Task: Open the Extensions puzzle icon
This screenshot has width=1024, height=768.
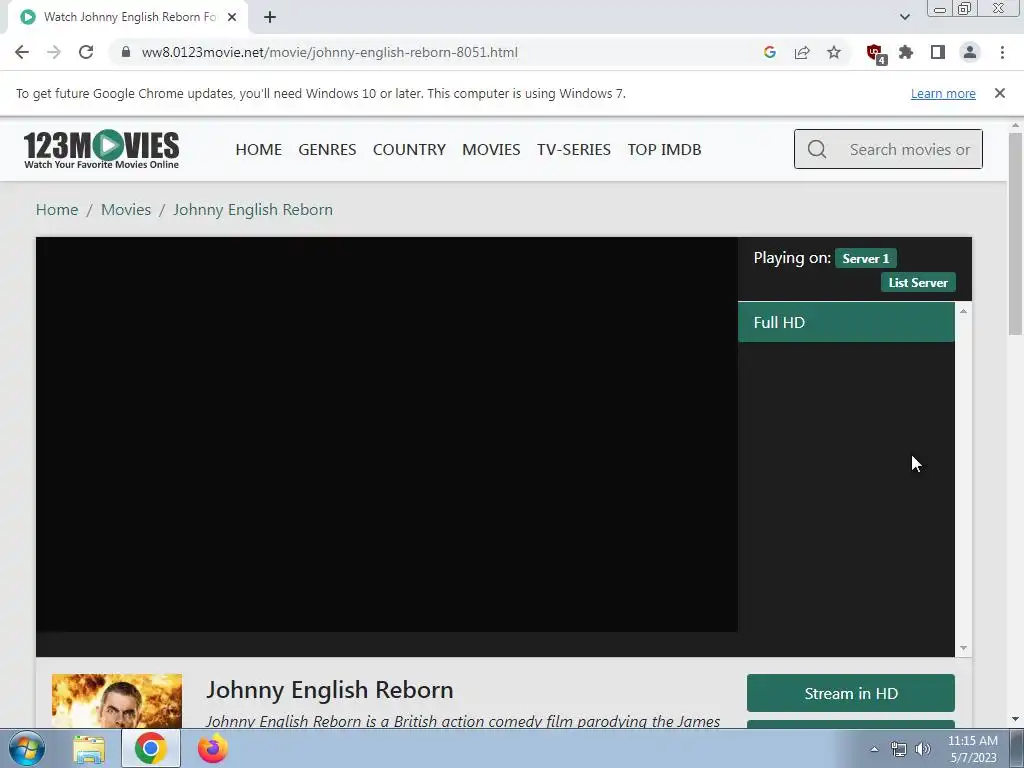Action: click(x=906, y=52)
